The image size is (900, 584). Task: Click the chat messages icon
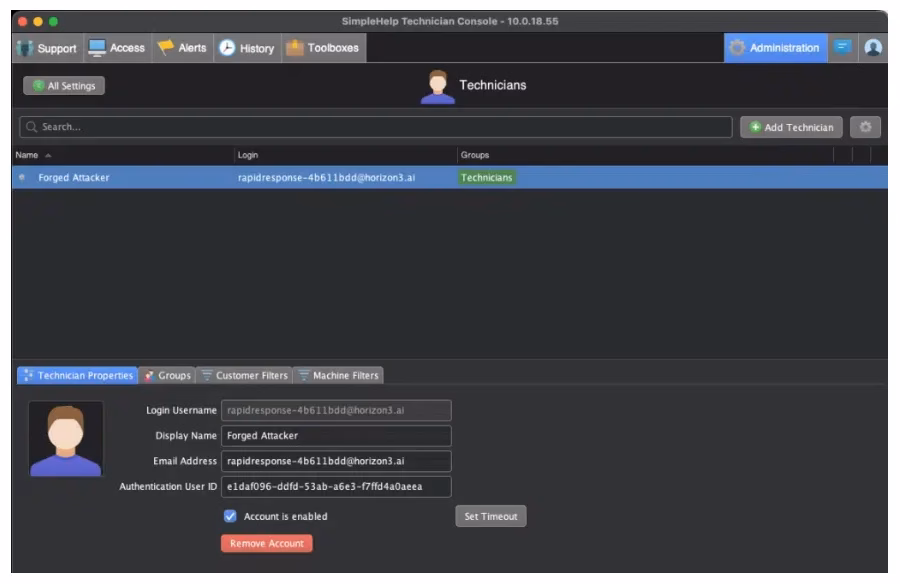[843, 48]
